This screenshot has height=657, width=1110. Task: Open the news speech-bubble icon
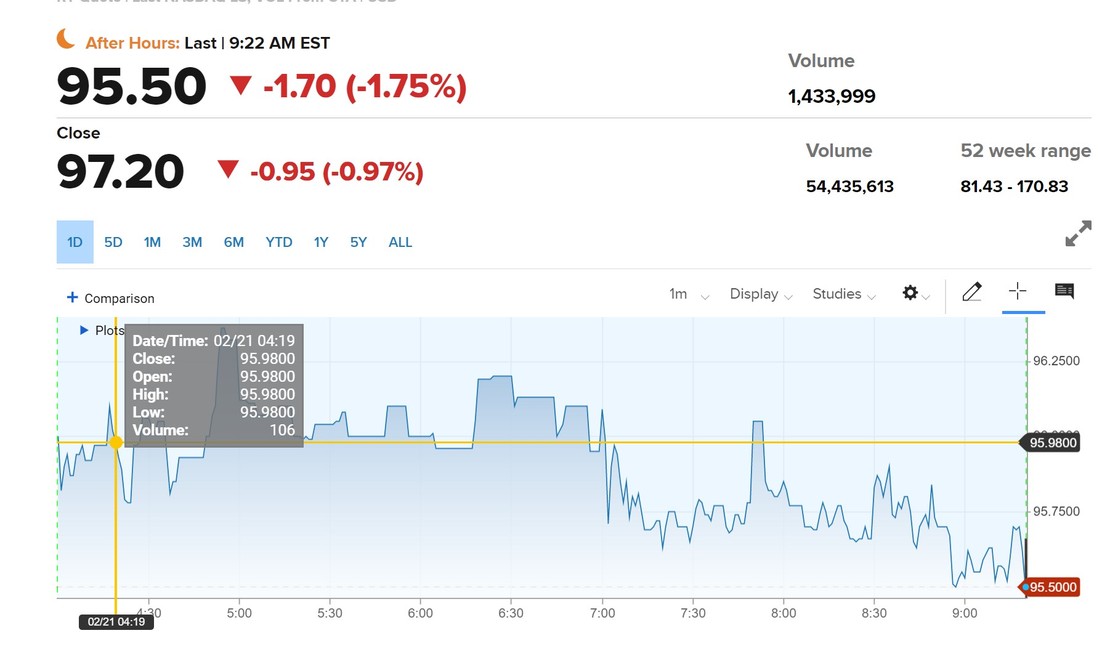[1064, 291]
